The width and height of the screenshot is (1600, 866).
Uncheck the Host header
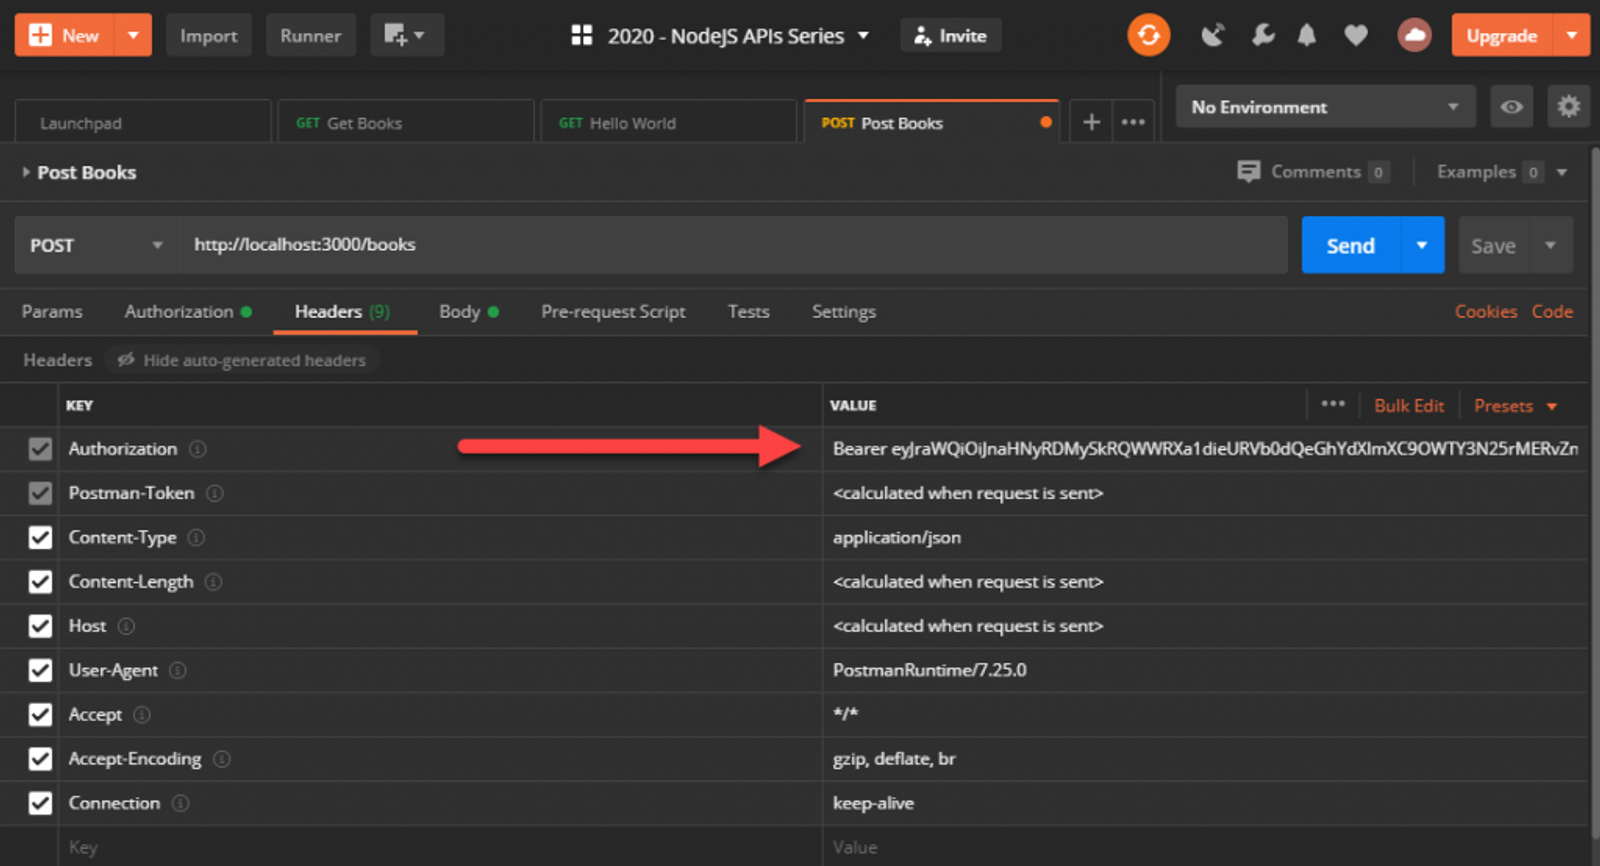click(40, 626)
